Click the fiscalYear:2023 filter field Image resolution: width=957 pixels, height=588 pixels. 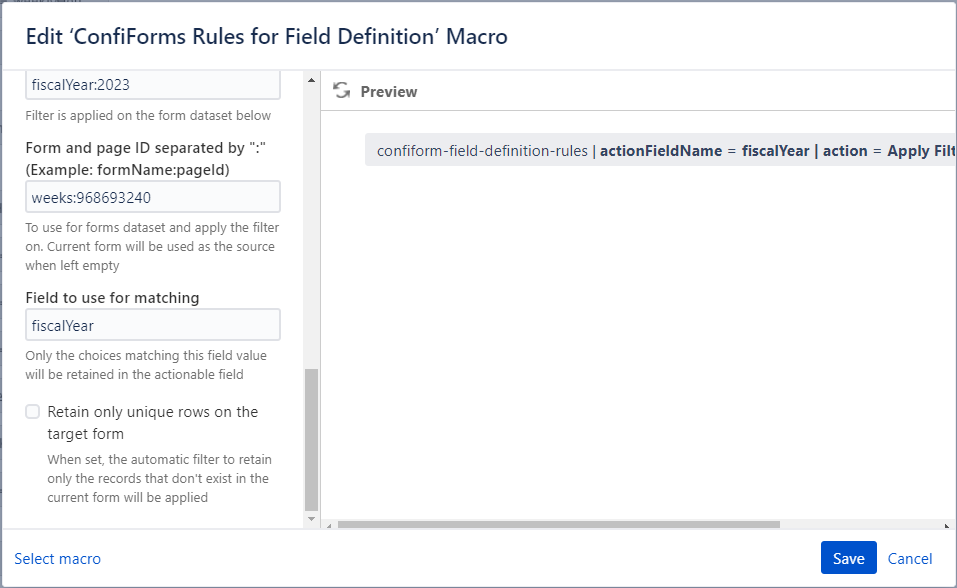(x=152, y=84)
